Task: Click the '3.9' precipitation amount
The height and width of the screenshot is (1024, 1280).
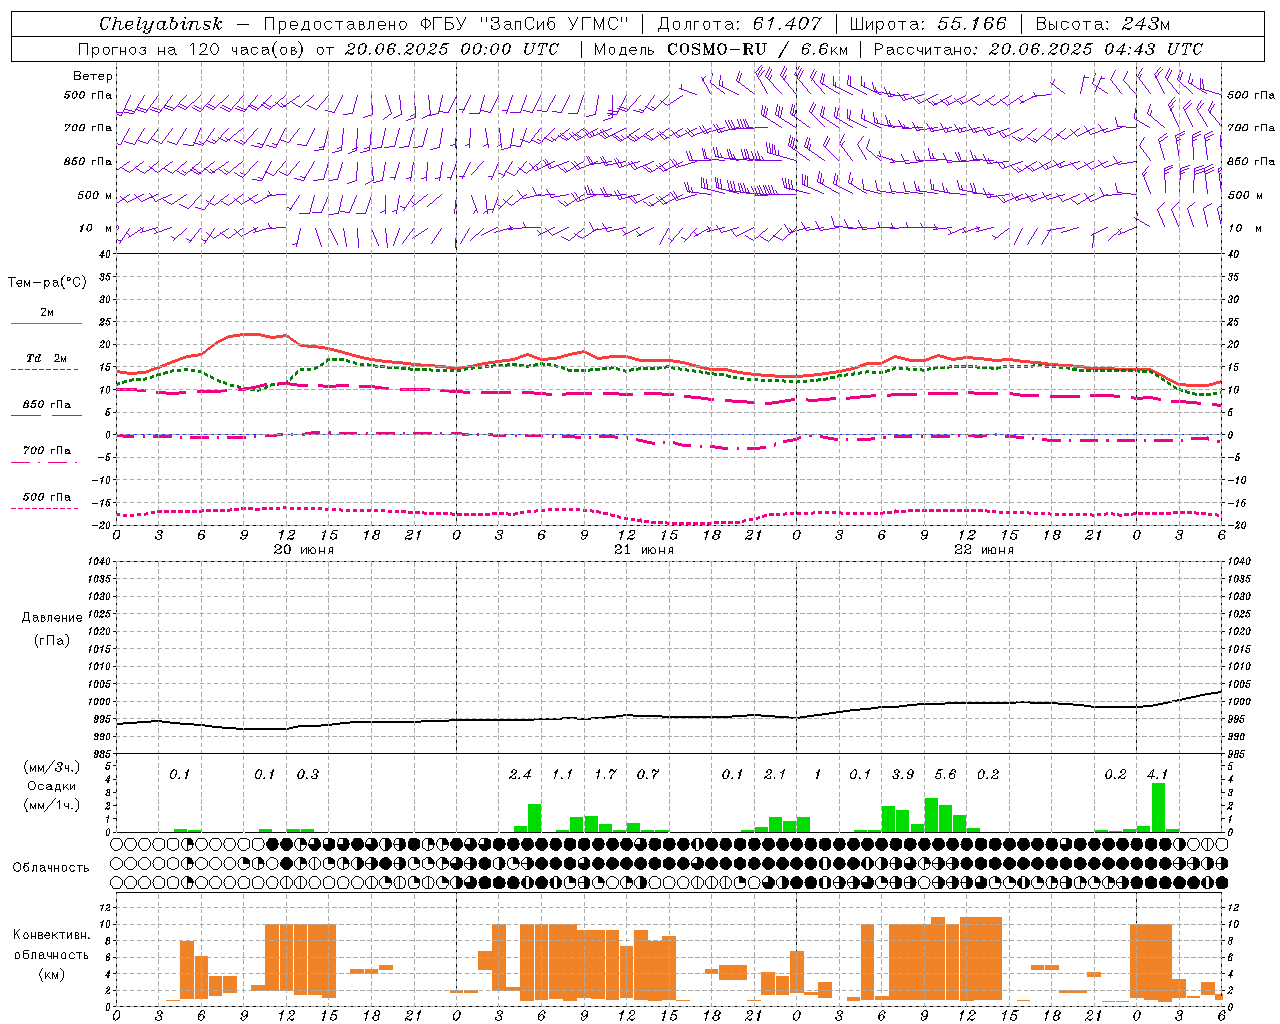Action: 903,775
